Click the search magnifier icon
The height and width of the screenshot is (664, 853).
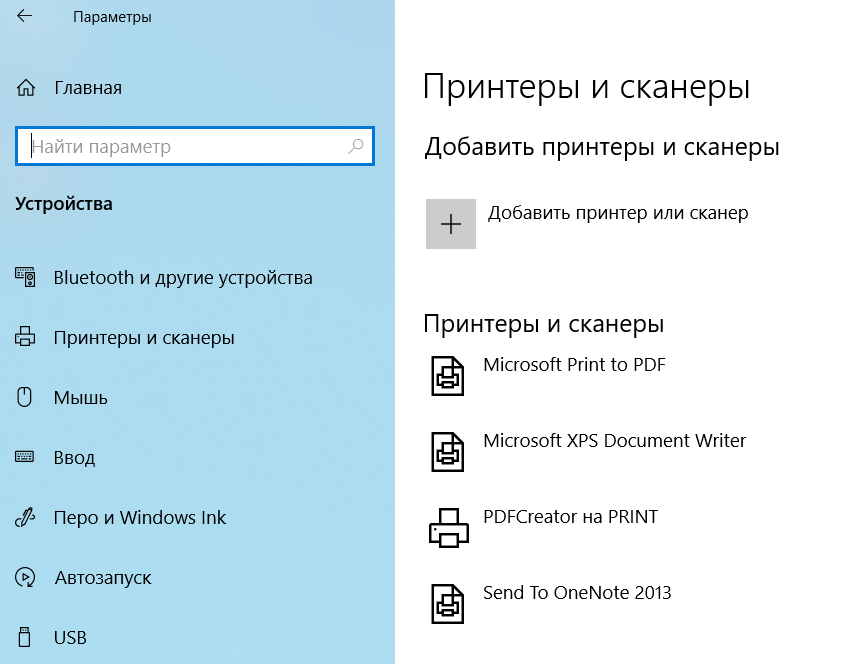click(x=356, y=146)
